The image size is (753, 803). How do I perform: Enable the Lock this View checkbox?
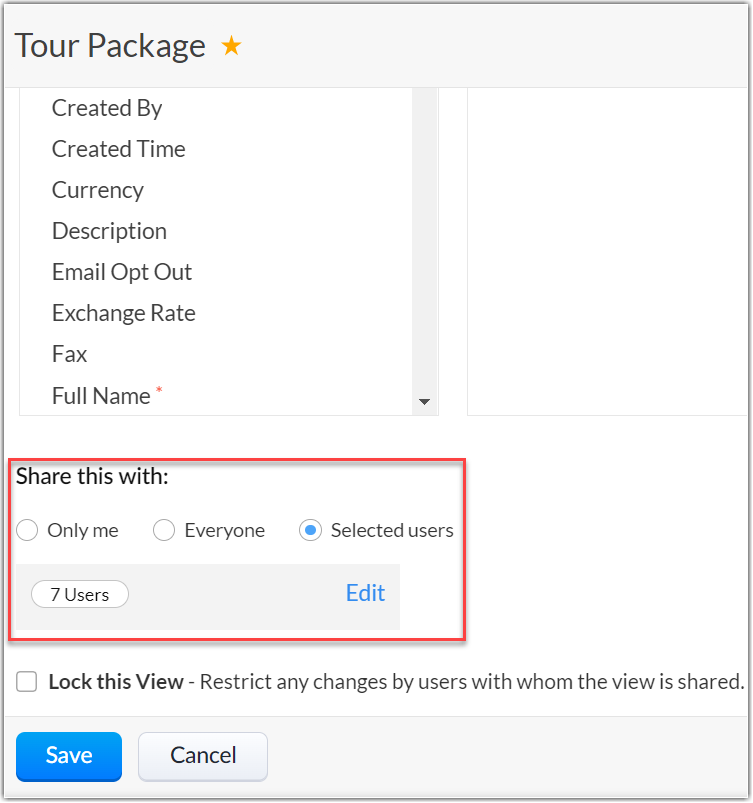coord(27,682)
